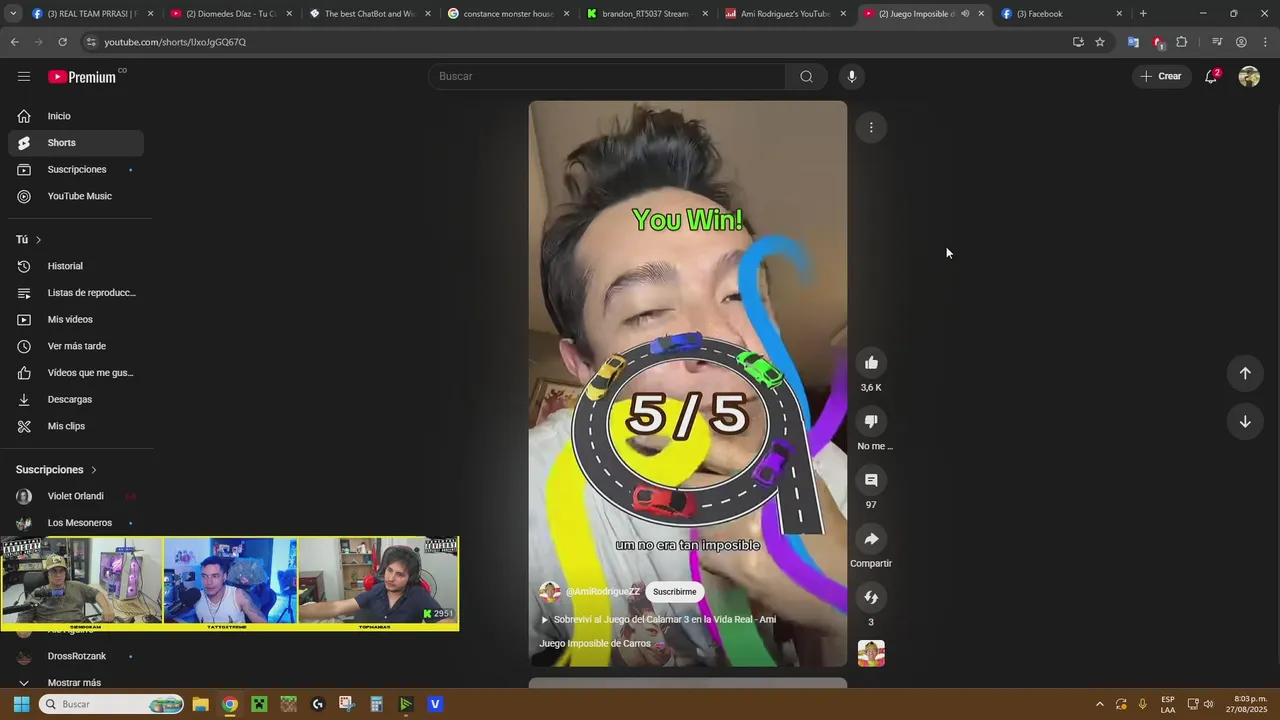Select Shorts in sidebar
Image resolution: width=1280 pixels, height=720 pixels.
(76, 143)
